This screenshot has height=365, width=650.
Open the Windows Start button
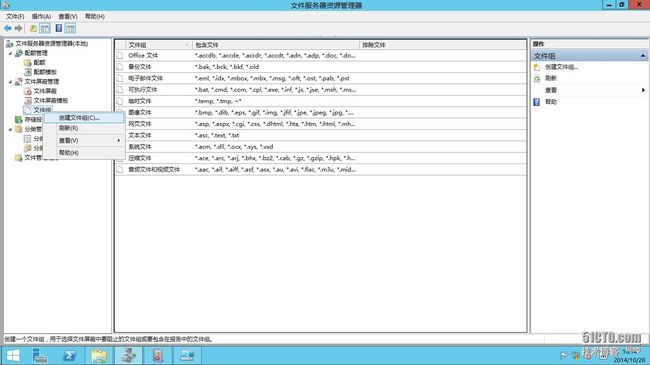coord(13,355)
